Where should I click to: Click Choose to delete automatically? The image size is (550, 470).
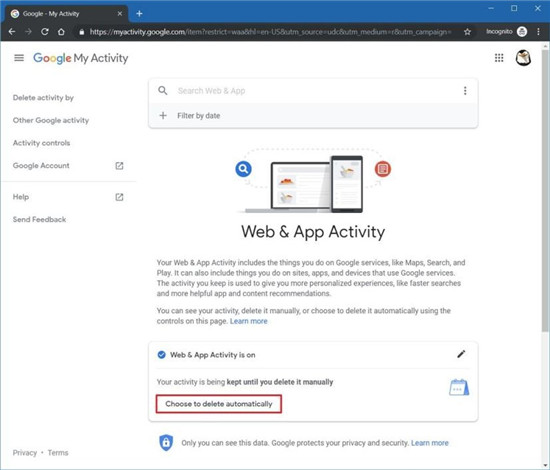pos(219,404)
